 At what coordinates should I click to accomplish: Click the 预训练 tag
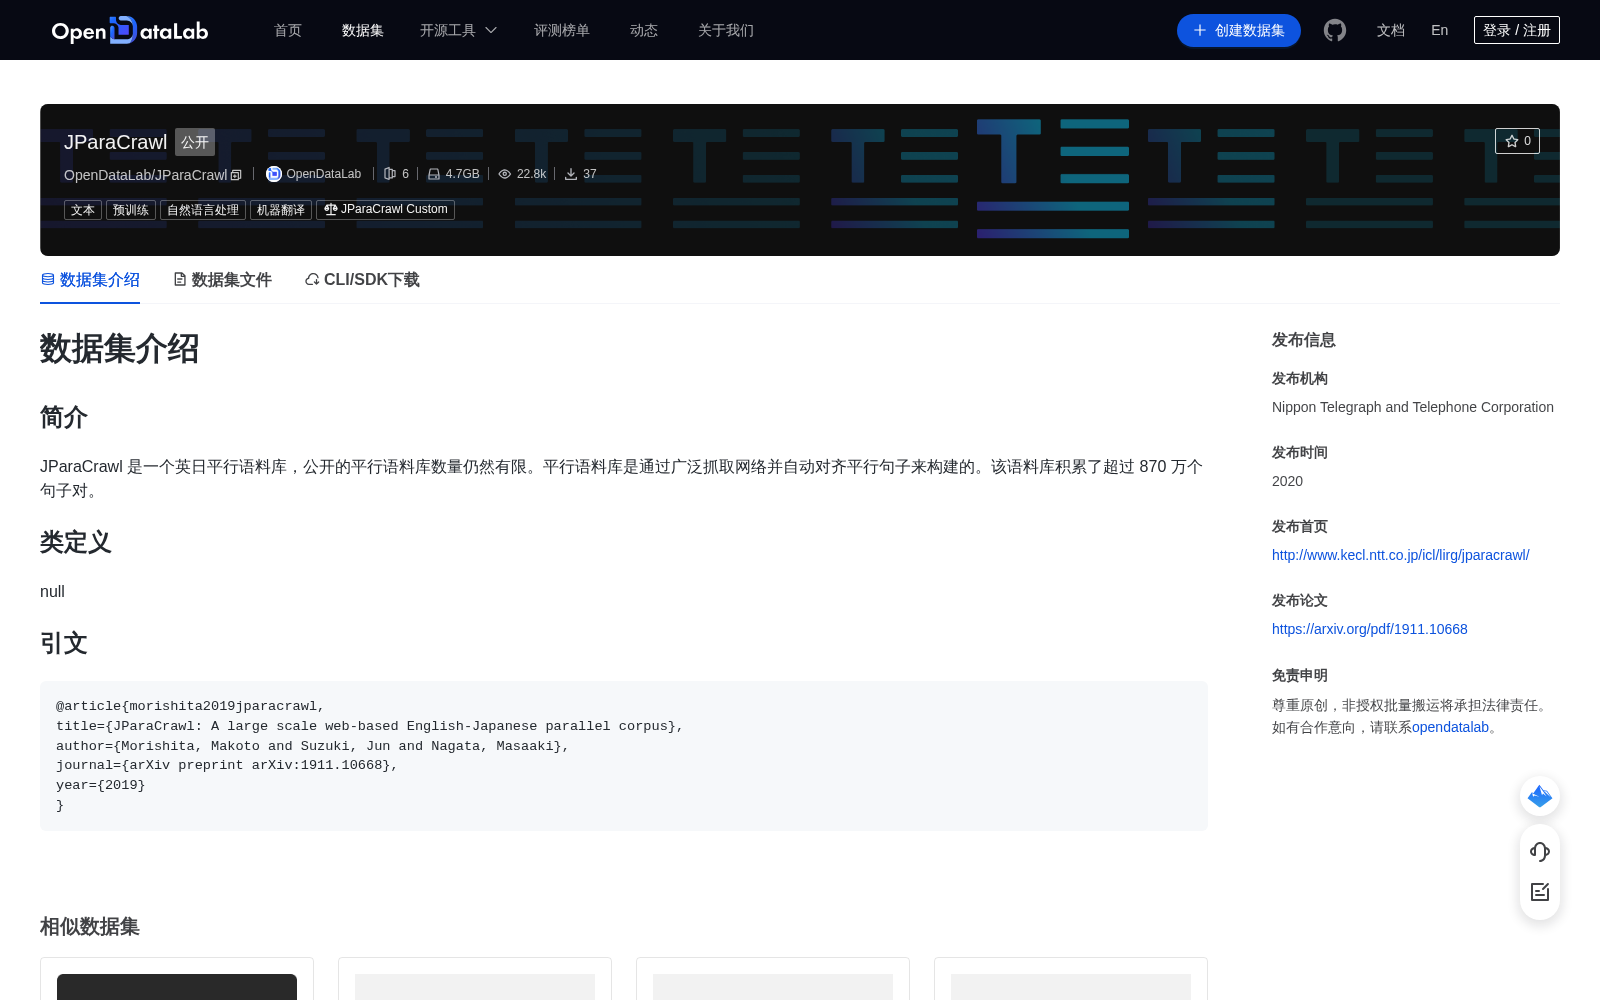[x=131, y=210]
